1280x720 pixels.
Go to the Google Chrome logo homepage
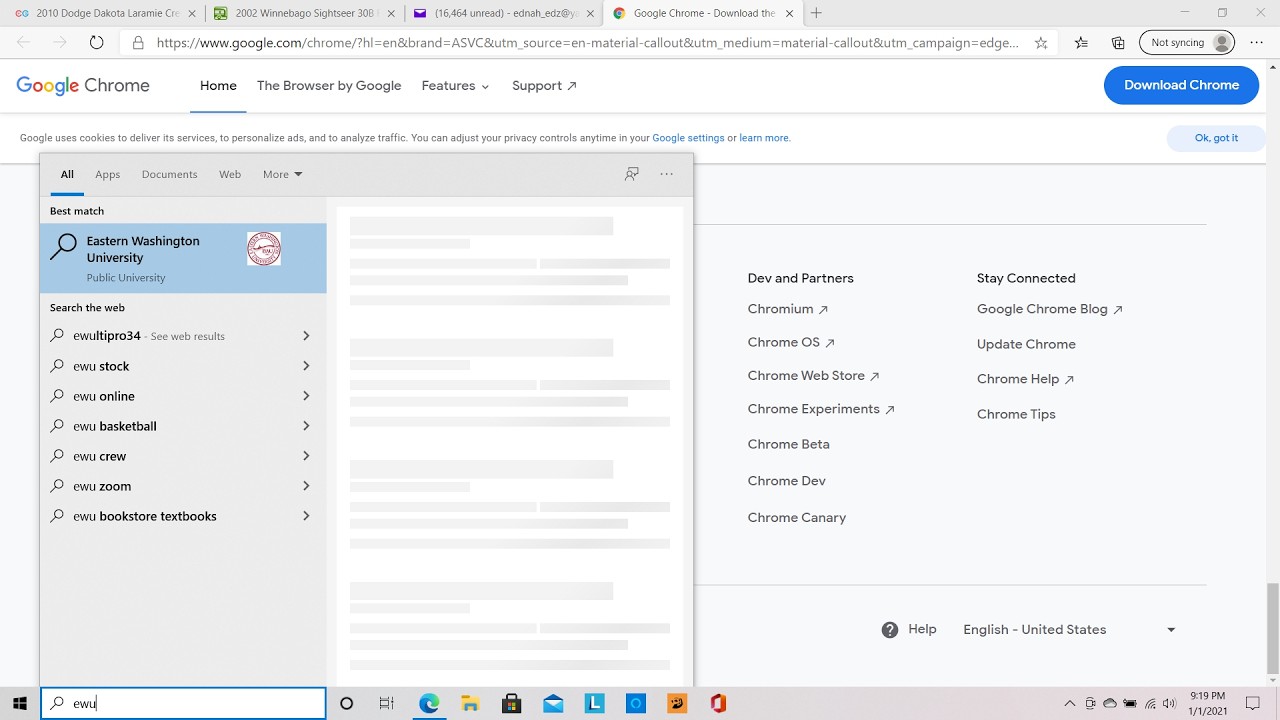tap(83, 86)
